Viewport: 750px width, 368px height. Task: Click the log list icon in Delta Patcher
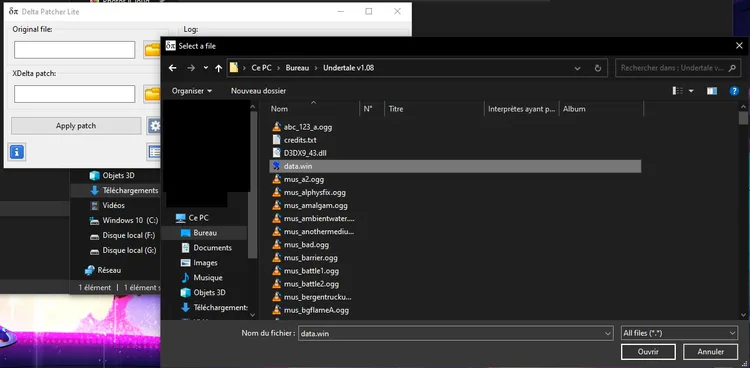pos(154,152)
